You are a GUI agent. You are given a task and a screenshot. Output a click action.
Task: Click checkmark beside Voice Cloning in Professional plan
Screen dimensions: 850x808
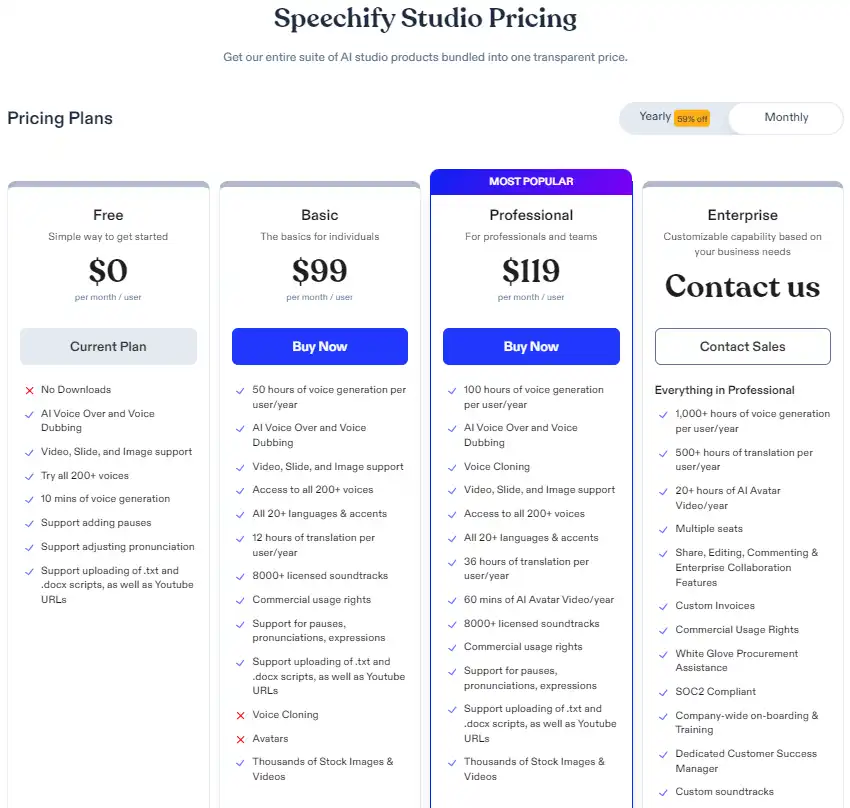[452, 467]
